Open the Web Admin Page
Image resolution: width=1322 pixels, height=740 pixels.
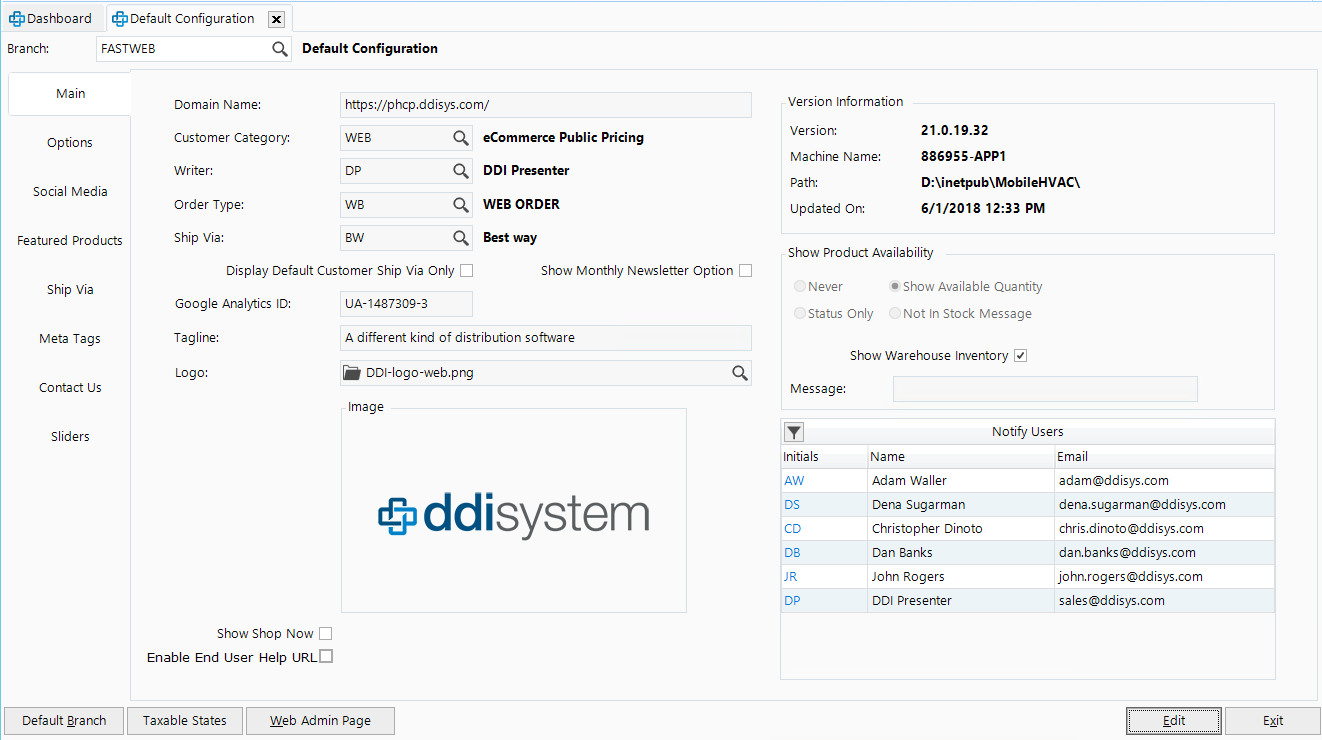coord(320,720)
